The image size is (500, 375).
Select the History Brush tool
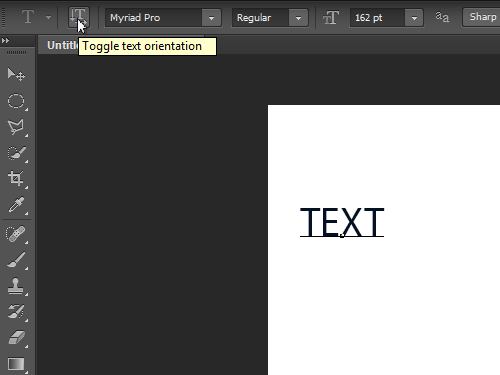16,312
